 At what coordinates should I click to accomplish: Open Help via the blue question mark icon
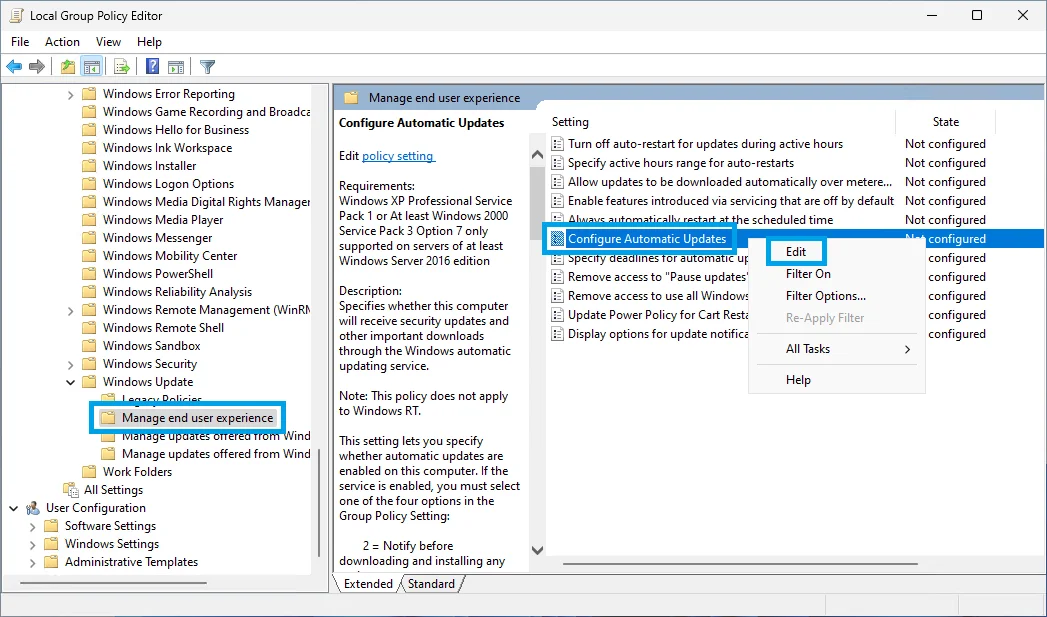(152, 67)
